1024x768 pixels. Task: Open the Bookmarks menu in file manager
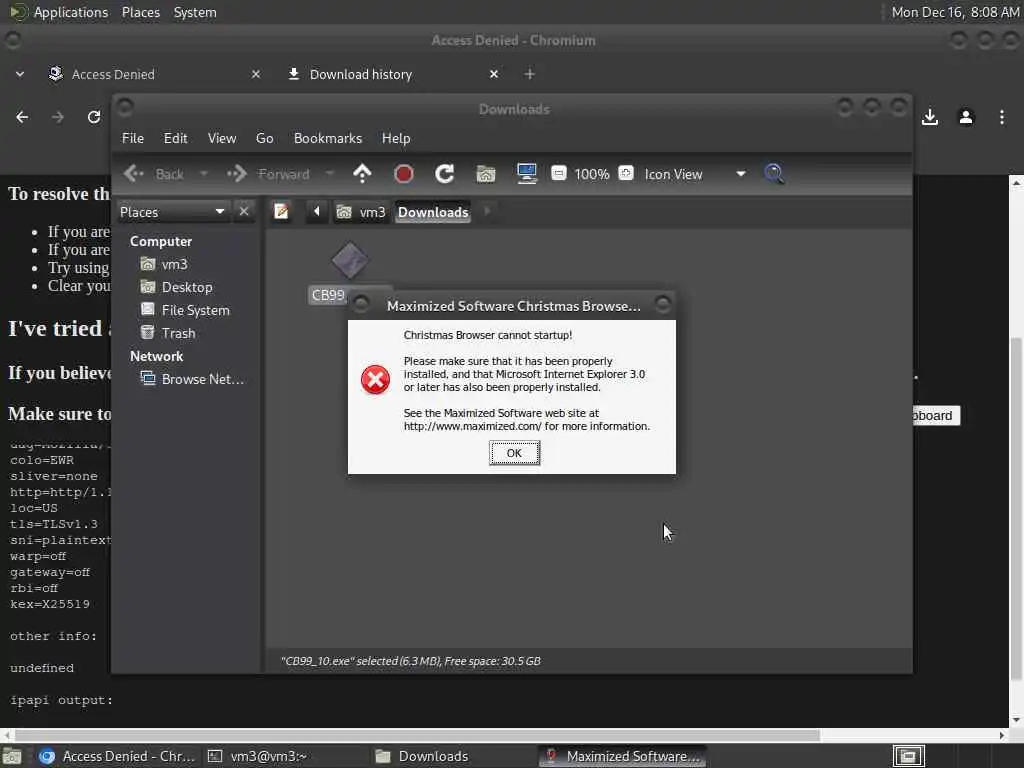point(327,138)
